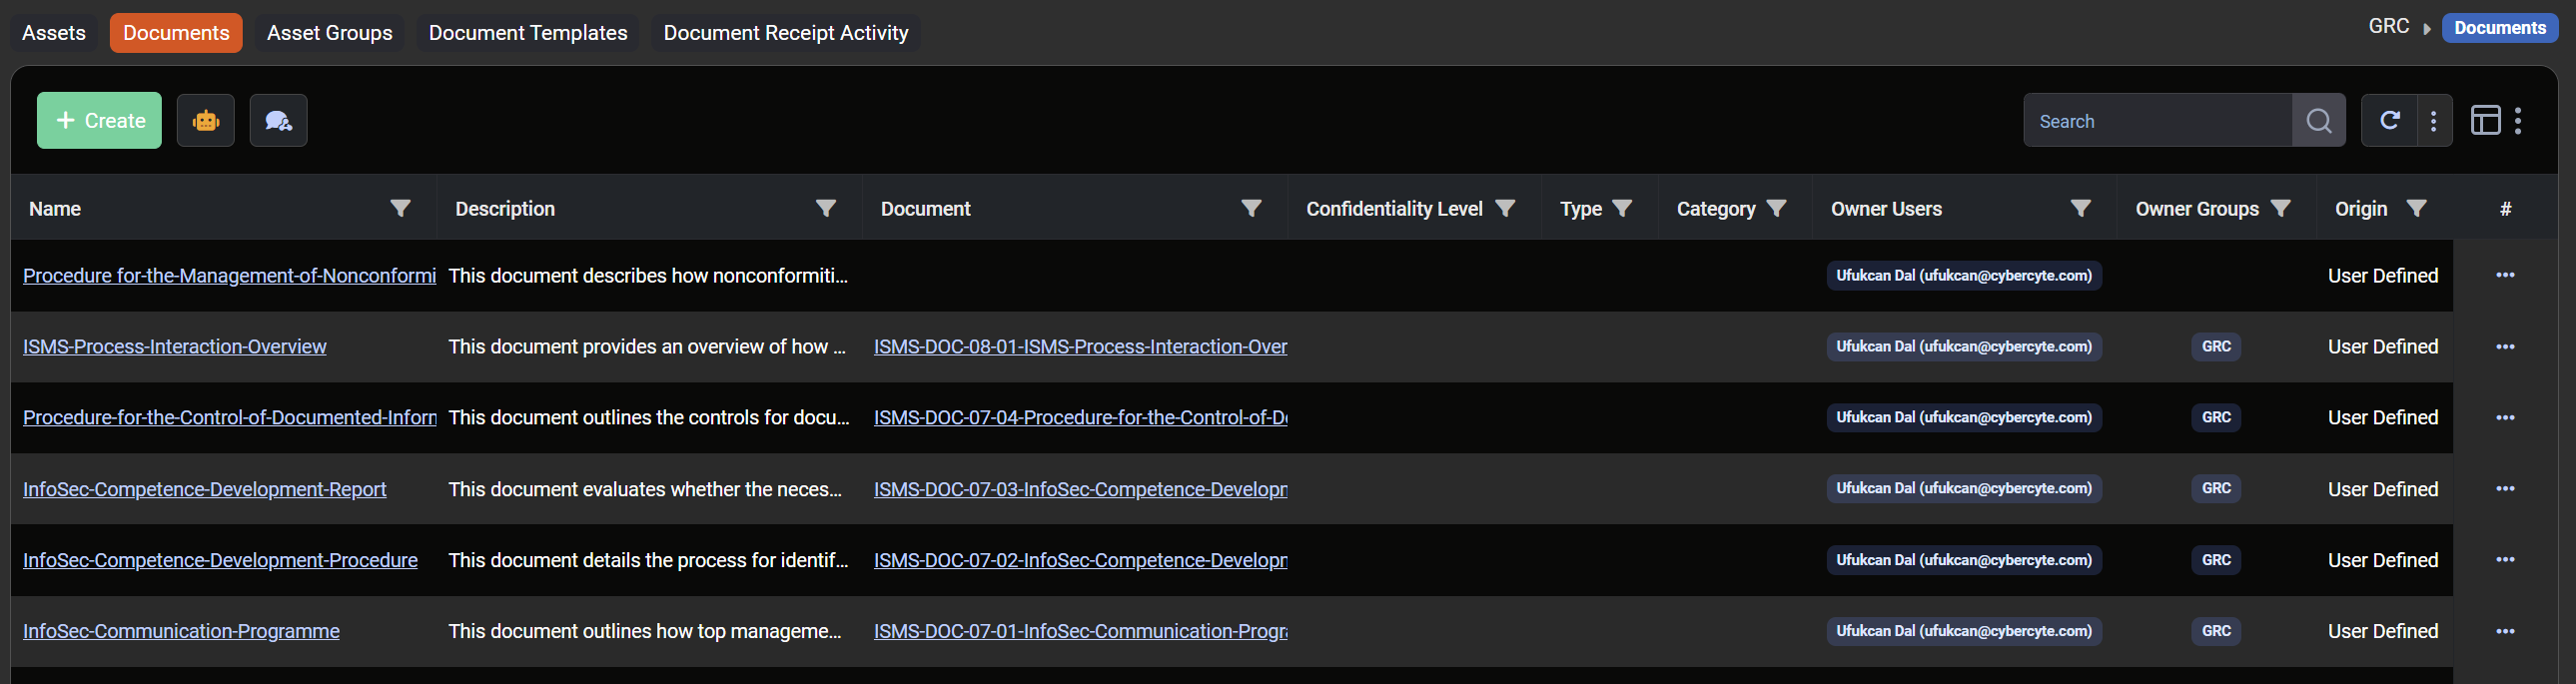Image resolution: width=2576 pixels, height=684 pixels.
Task: Open the chat conversations icon button
Action: tap(278, 121)
